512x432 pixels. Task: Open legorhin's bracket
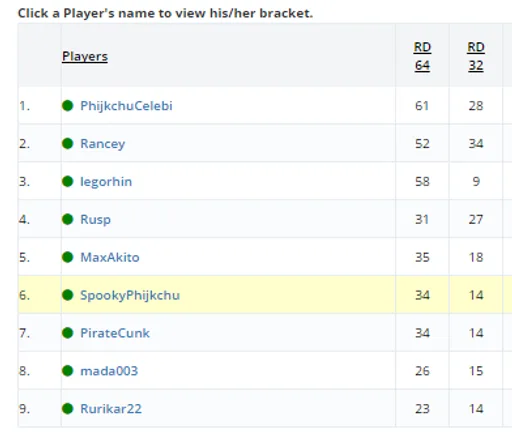pyautogui.click(x=106, y=182)
